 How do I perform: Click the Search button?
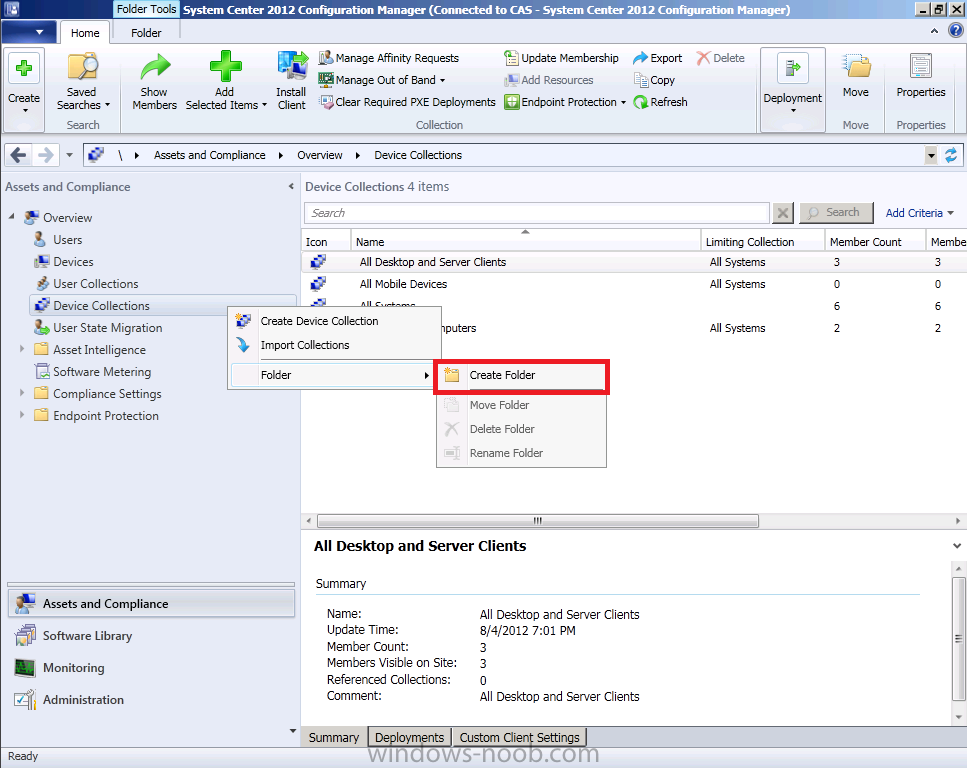tap(836, 213)
